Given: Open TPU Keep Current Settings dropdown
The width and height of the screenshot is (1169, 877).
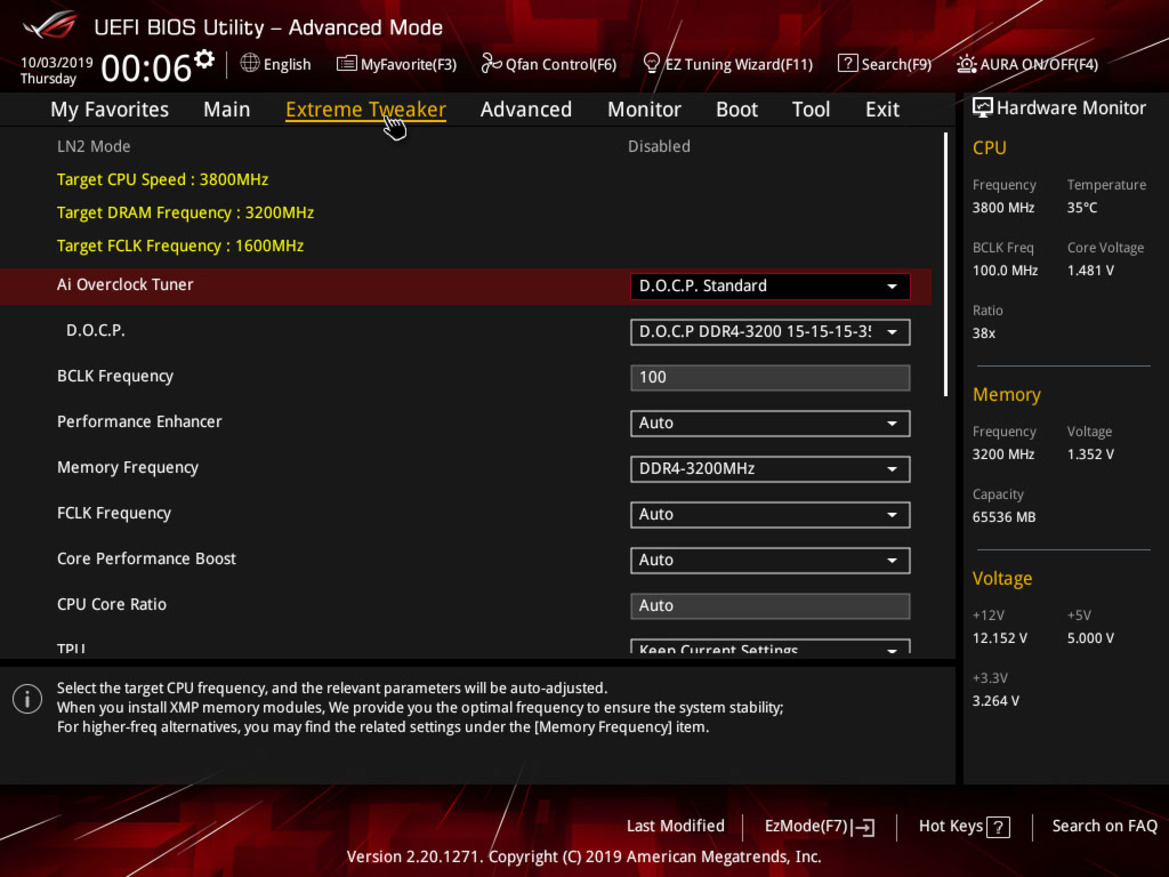Looking at the screenshot, I should 769,647.
